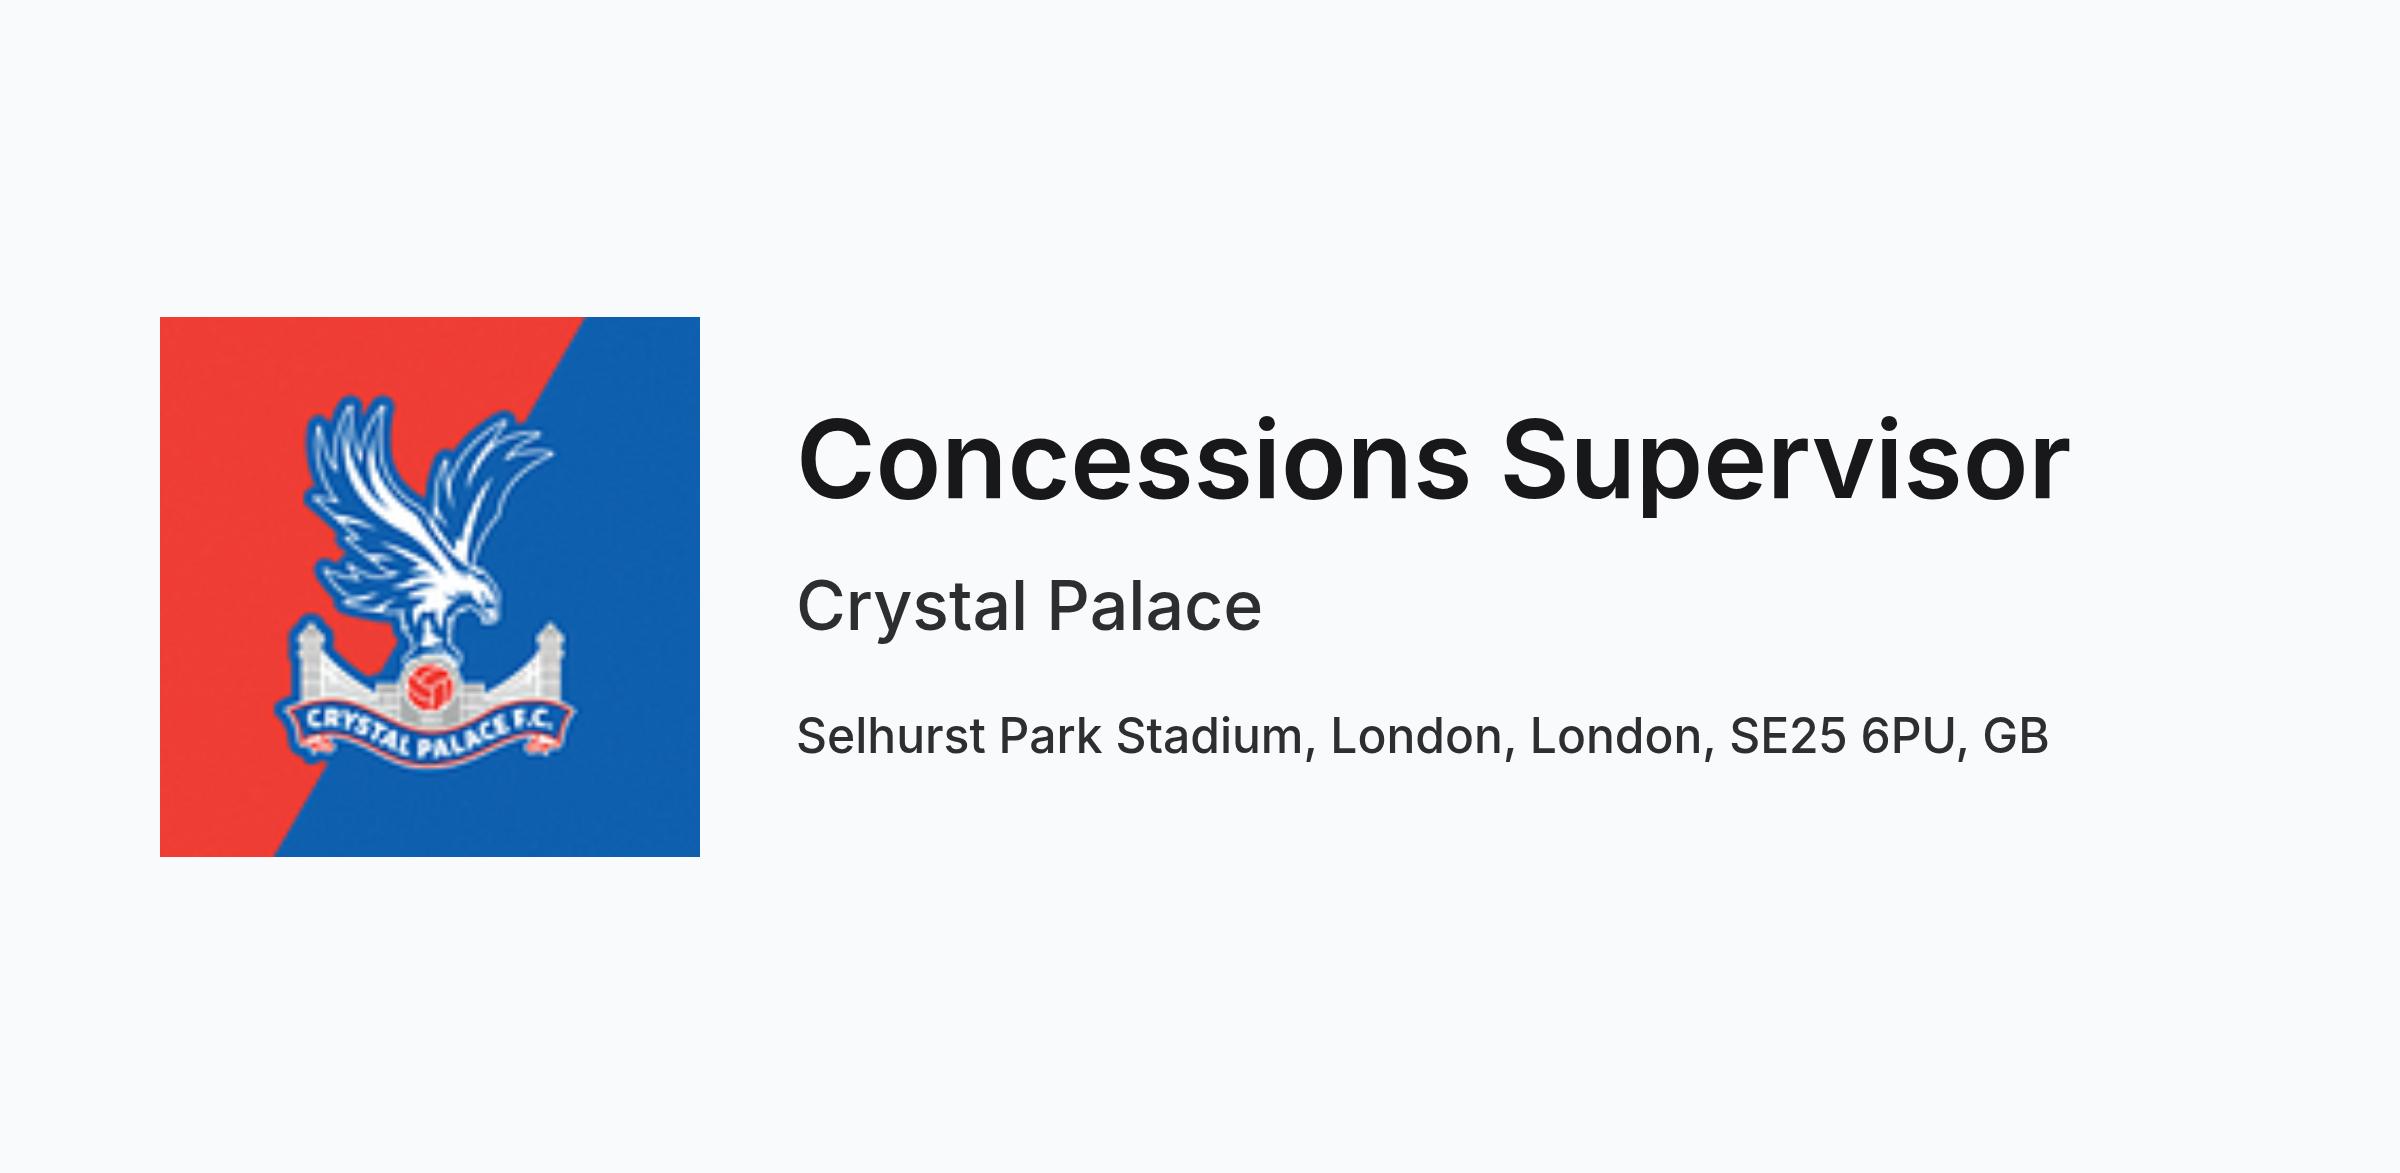Click the red football under the eagle

point(430,687)
